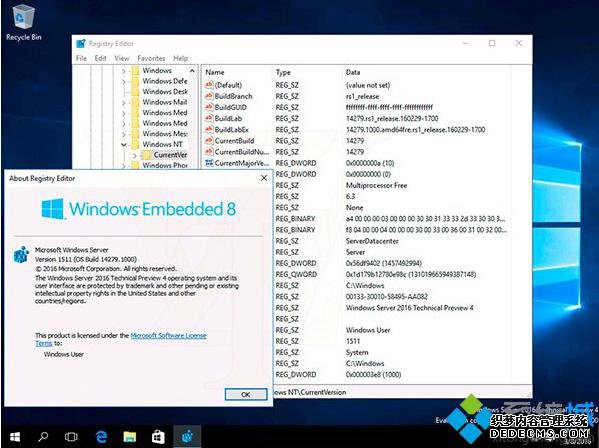
Task: Click the Windows Mail folder icon
Action: tap(135, 102)
